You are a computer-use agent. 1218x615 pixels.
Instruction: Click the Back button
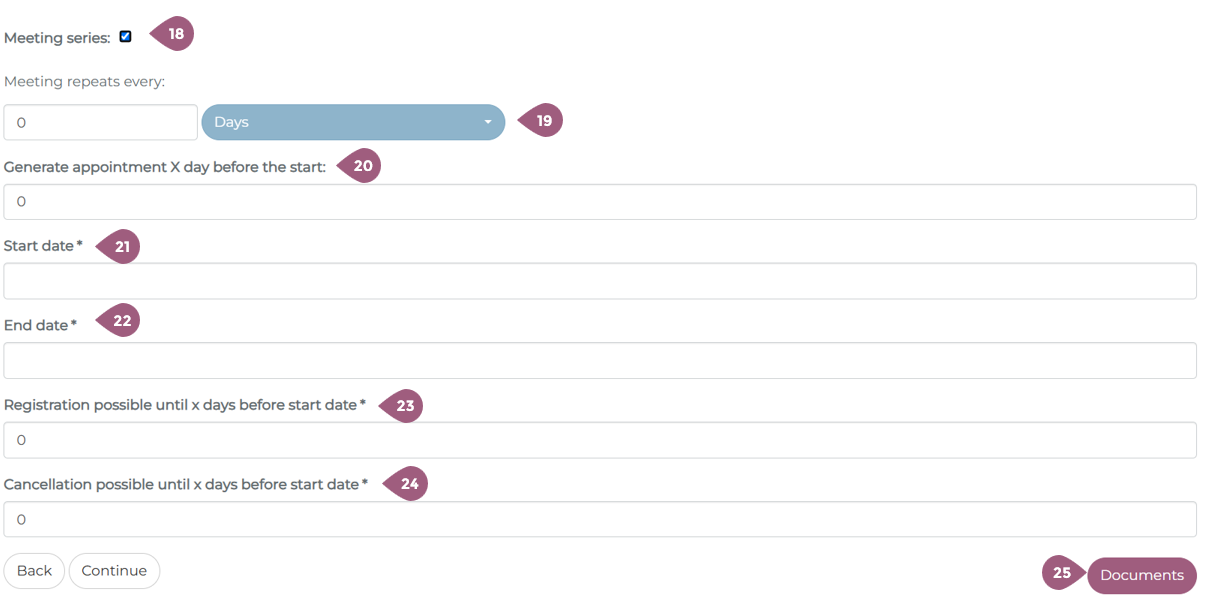34,571
